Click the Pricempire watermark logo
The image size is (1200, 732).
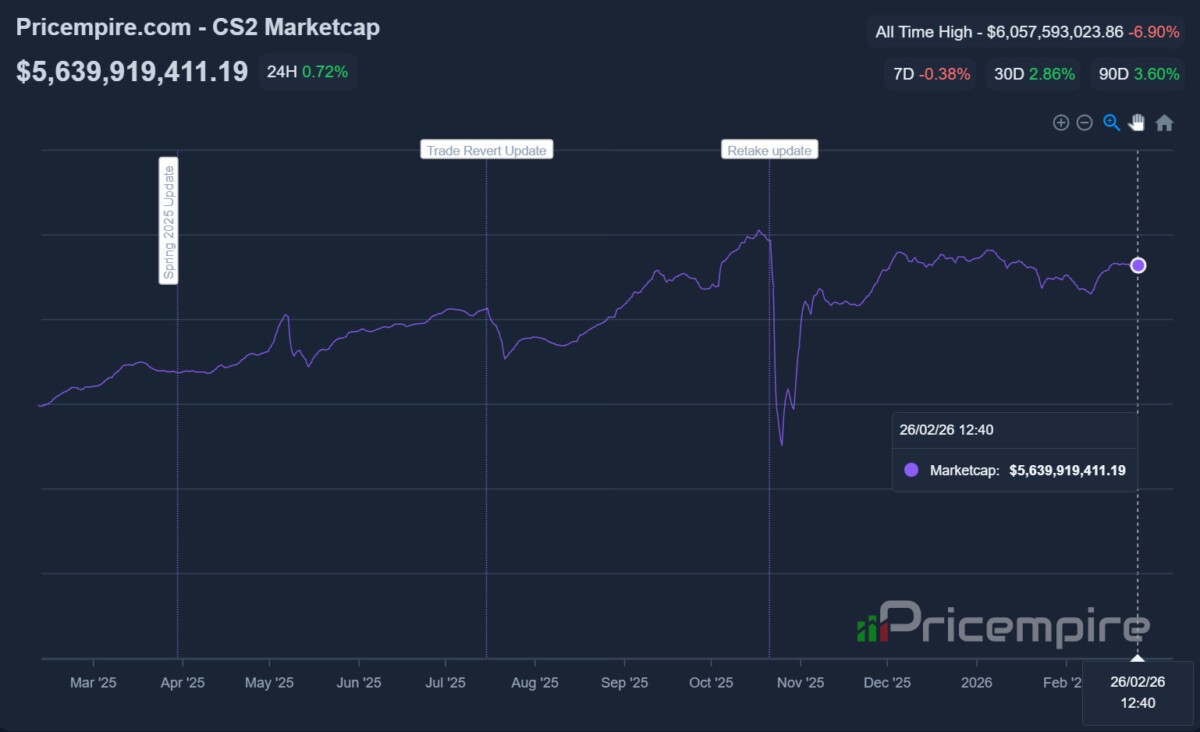click(x=1002, y=624)
